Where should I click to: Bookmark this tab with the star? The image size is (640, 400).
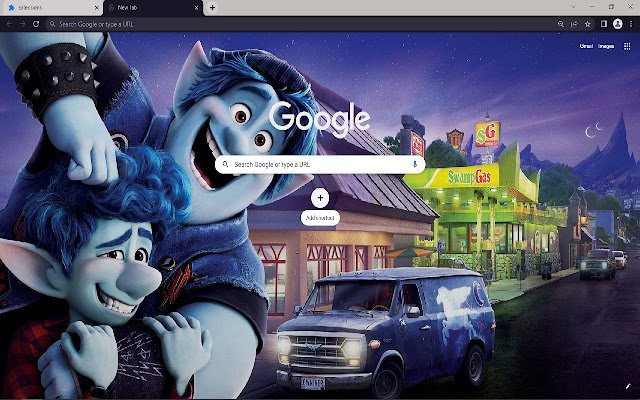588,24
